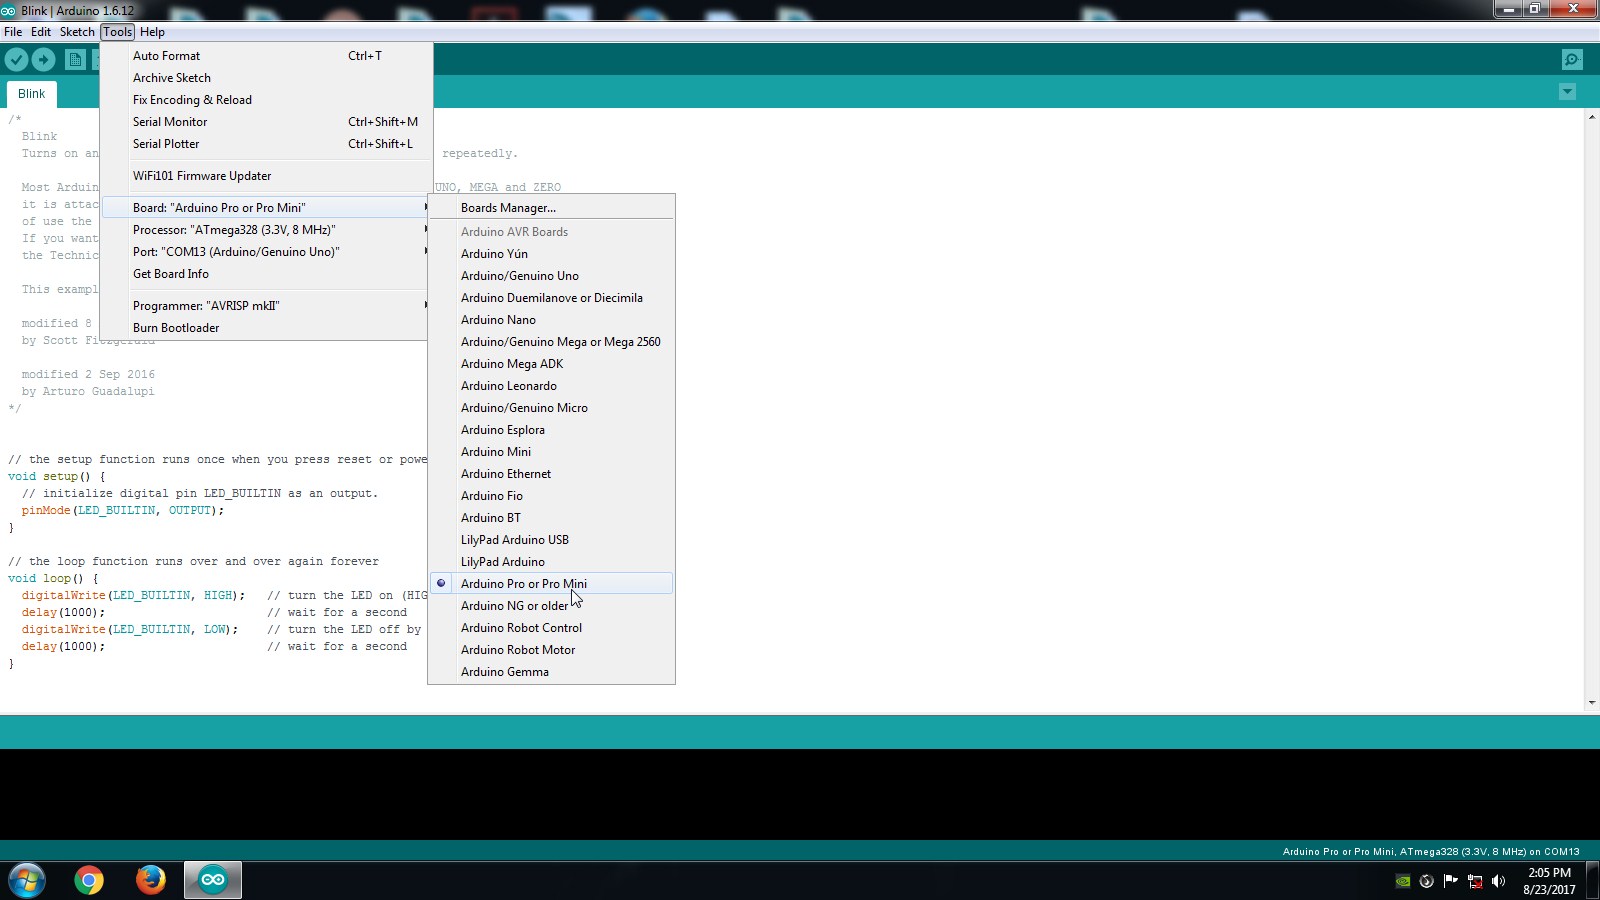Pick Arduino Duemilanove or Diecimila board

[551, 298]
